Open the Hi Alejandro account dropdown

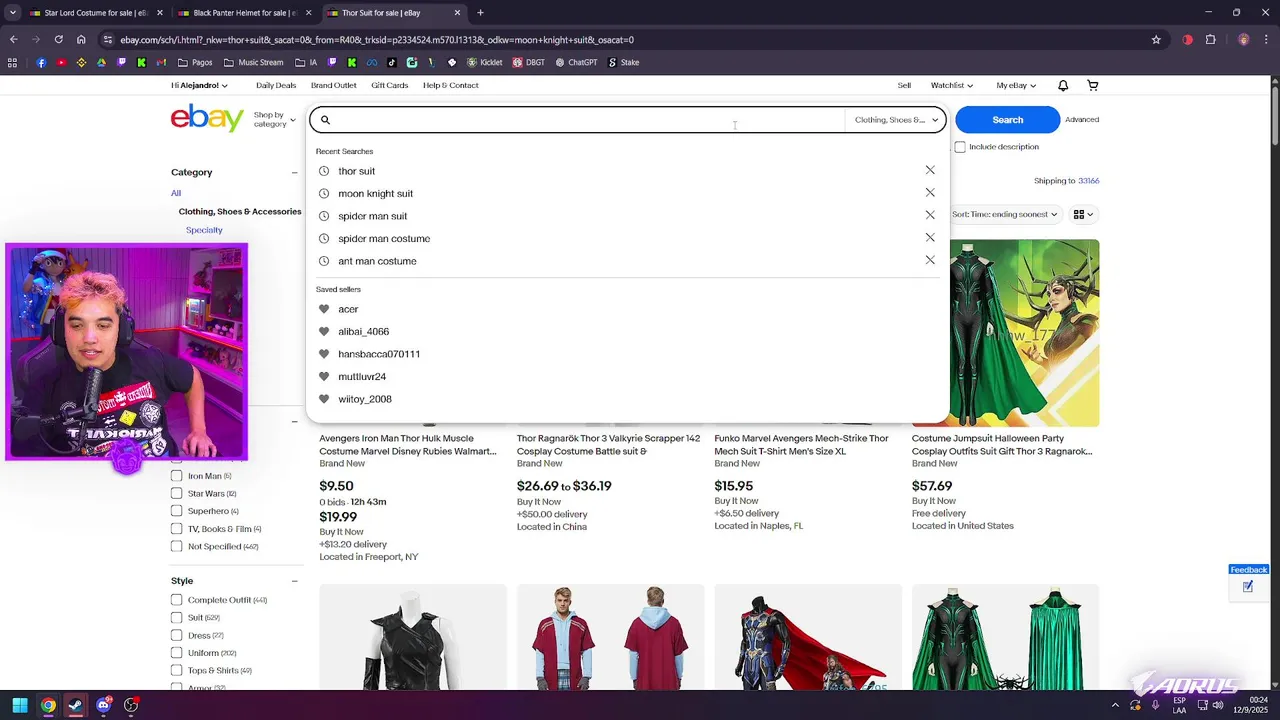coord(199,85)
